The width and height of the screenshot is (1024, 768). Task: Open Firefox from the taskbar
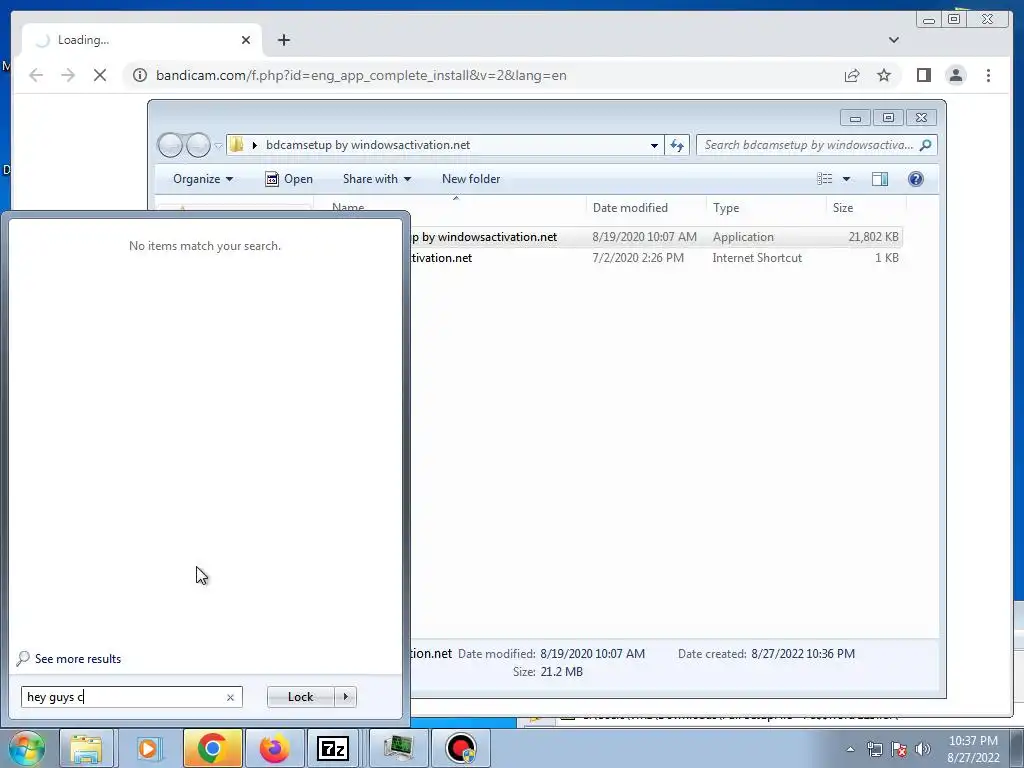coord(274,748)
